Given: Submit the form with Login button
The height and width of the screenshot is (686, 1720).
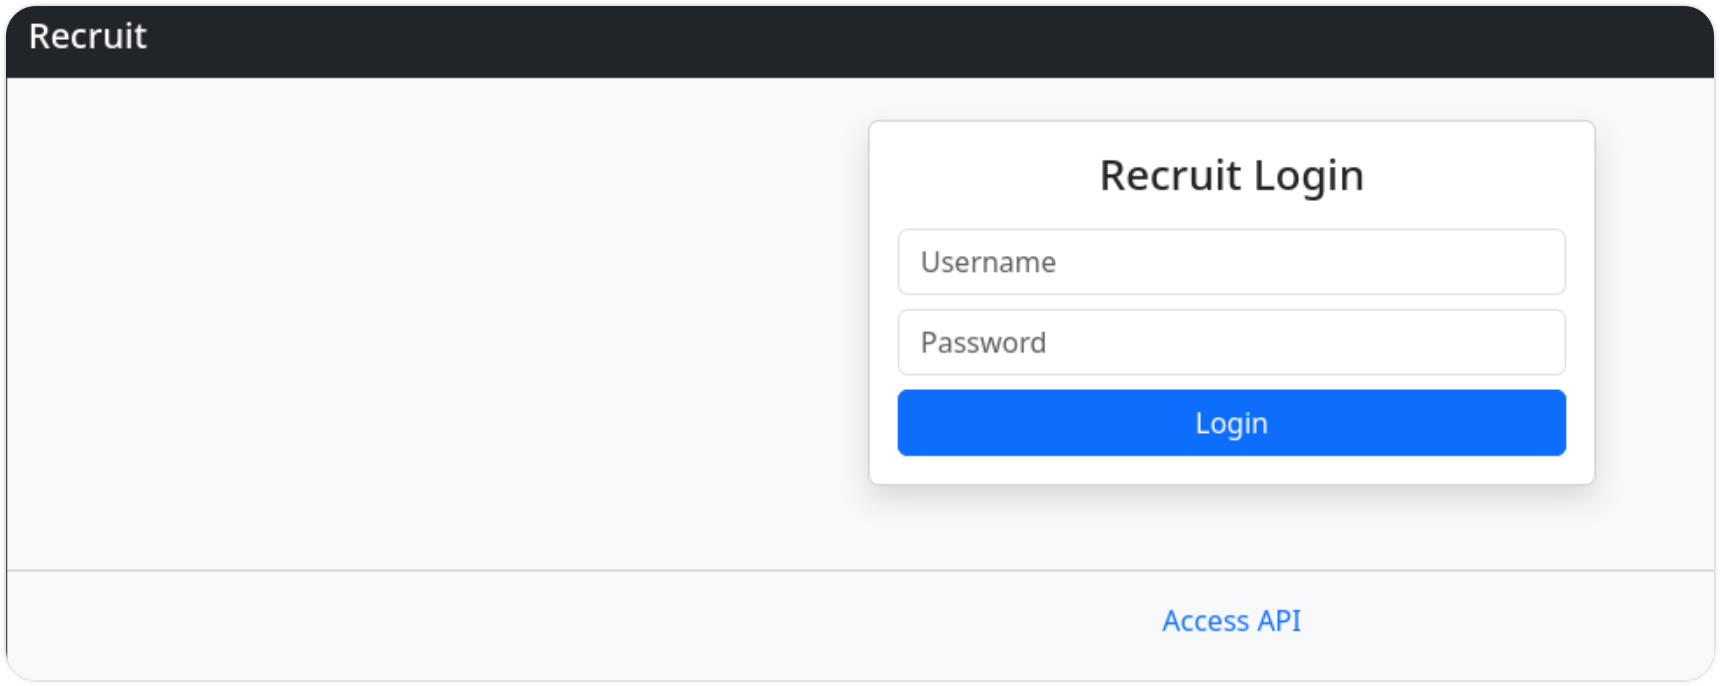Looking at the screenshot, I should 1231,423.
